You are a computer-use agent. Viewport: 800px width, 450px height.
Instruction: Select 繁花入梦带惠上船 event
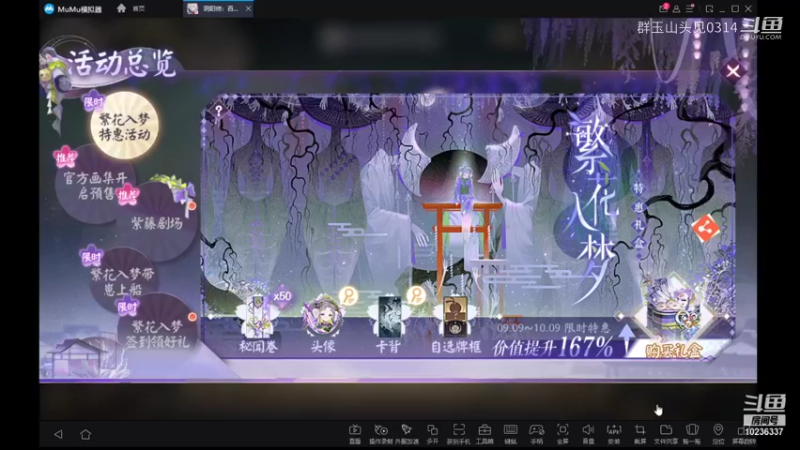click(x=122, y=282)
